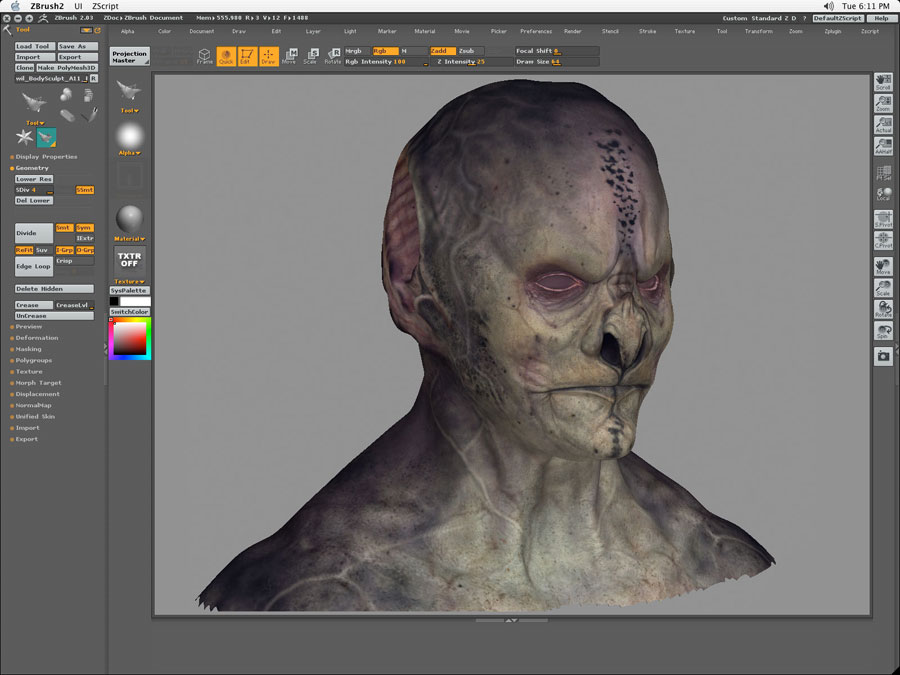
Task: Pick a color in the color picker square
Action: 129,340
